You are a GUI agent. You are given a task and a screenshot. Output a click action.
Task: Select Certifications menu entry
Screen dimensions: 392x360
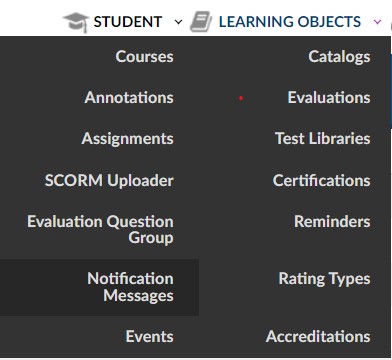(321, 180)
